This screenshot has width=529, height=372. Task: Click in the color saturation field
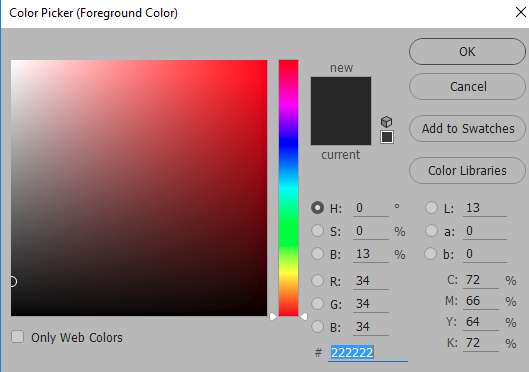pyautogui.click(x=139, y=188)
